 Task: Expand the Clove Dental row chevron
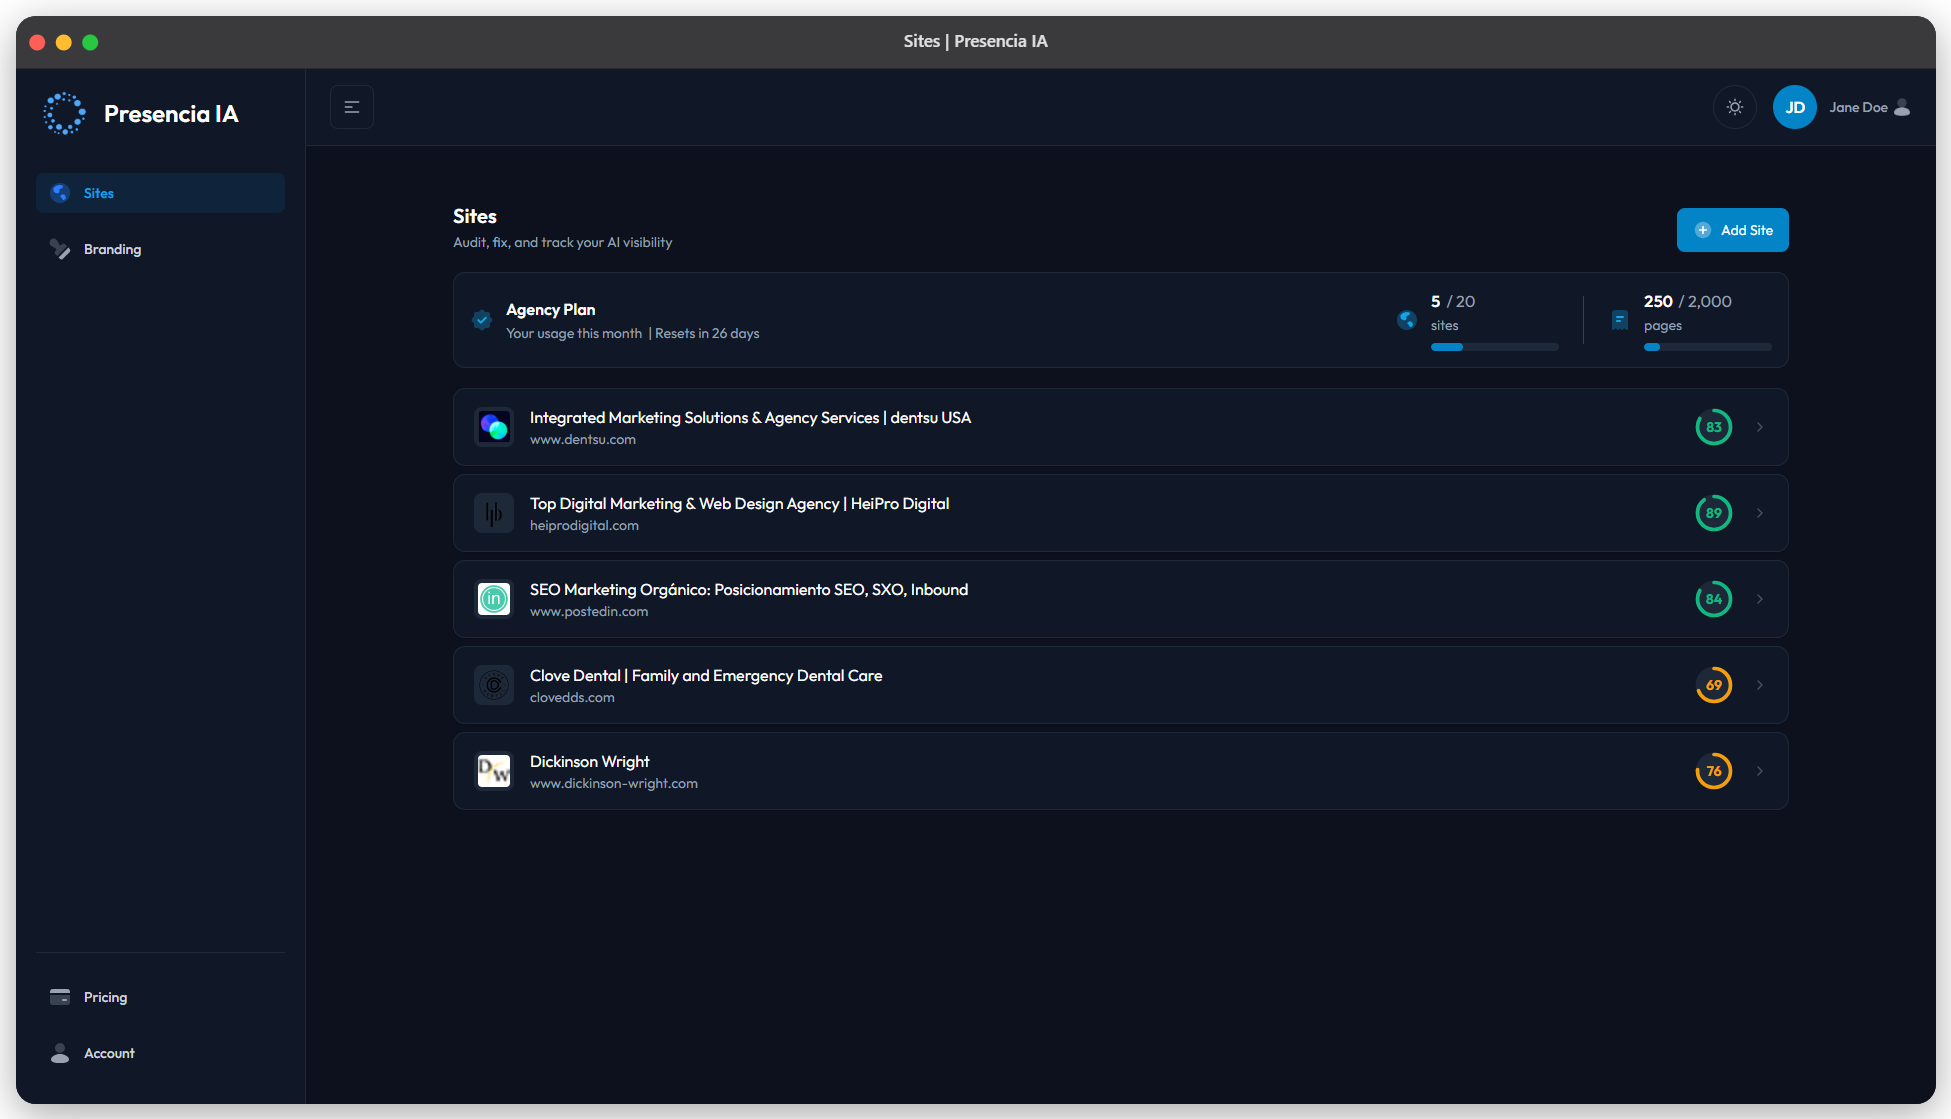click(1760, 685)
